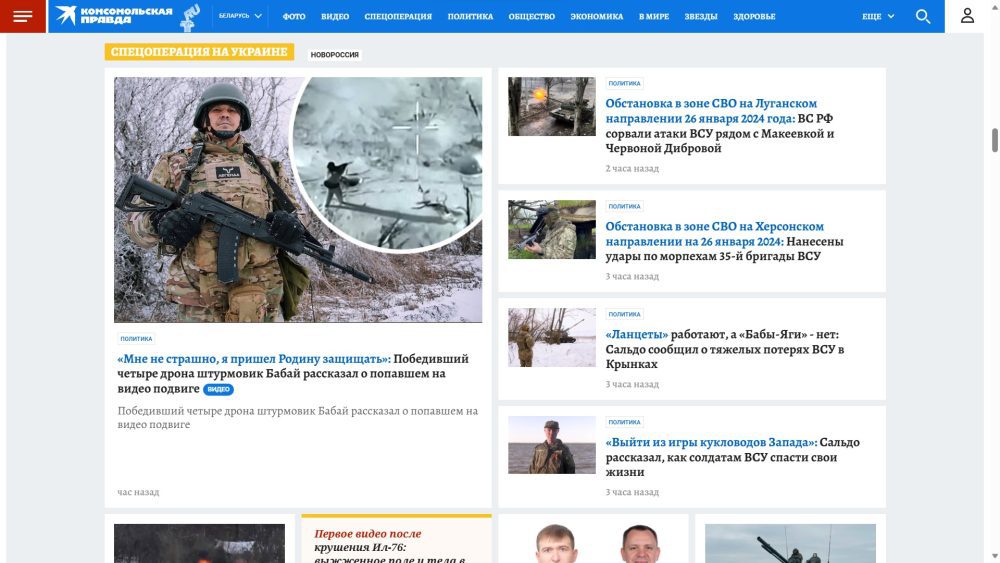Open the СПЕЦОПЕРАЦИЯ menu section
This screenshot has width=1000, height=563.
(398, 17)
